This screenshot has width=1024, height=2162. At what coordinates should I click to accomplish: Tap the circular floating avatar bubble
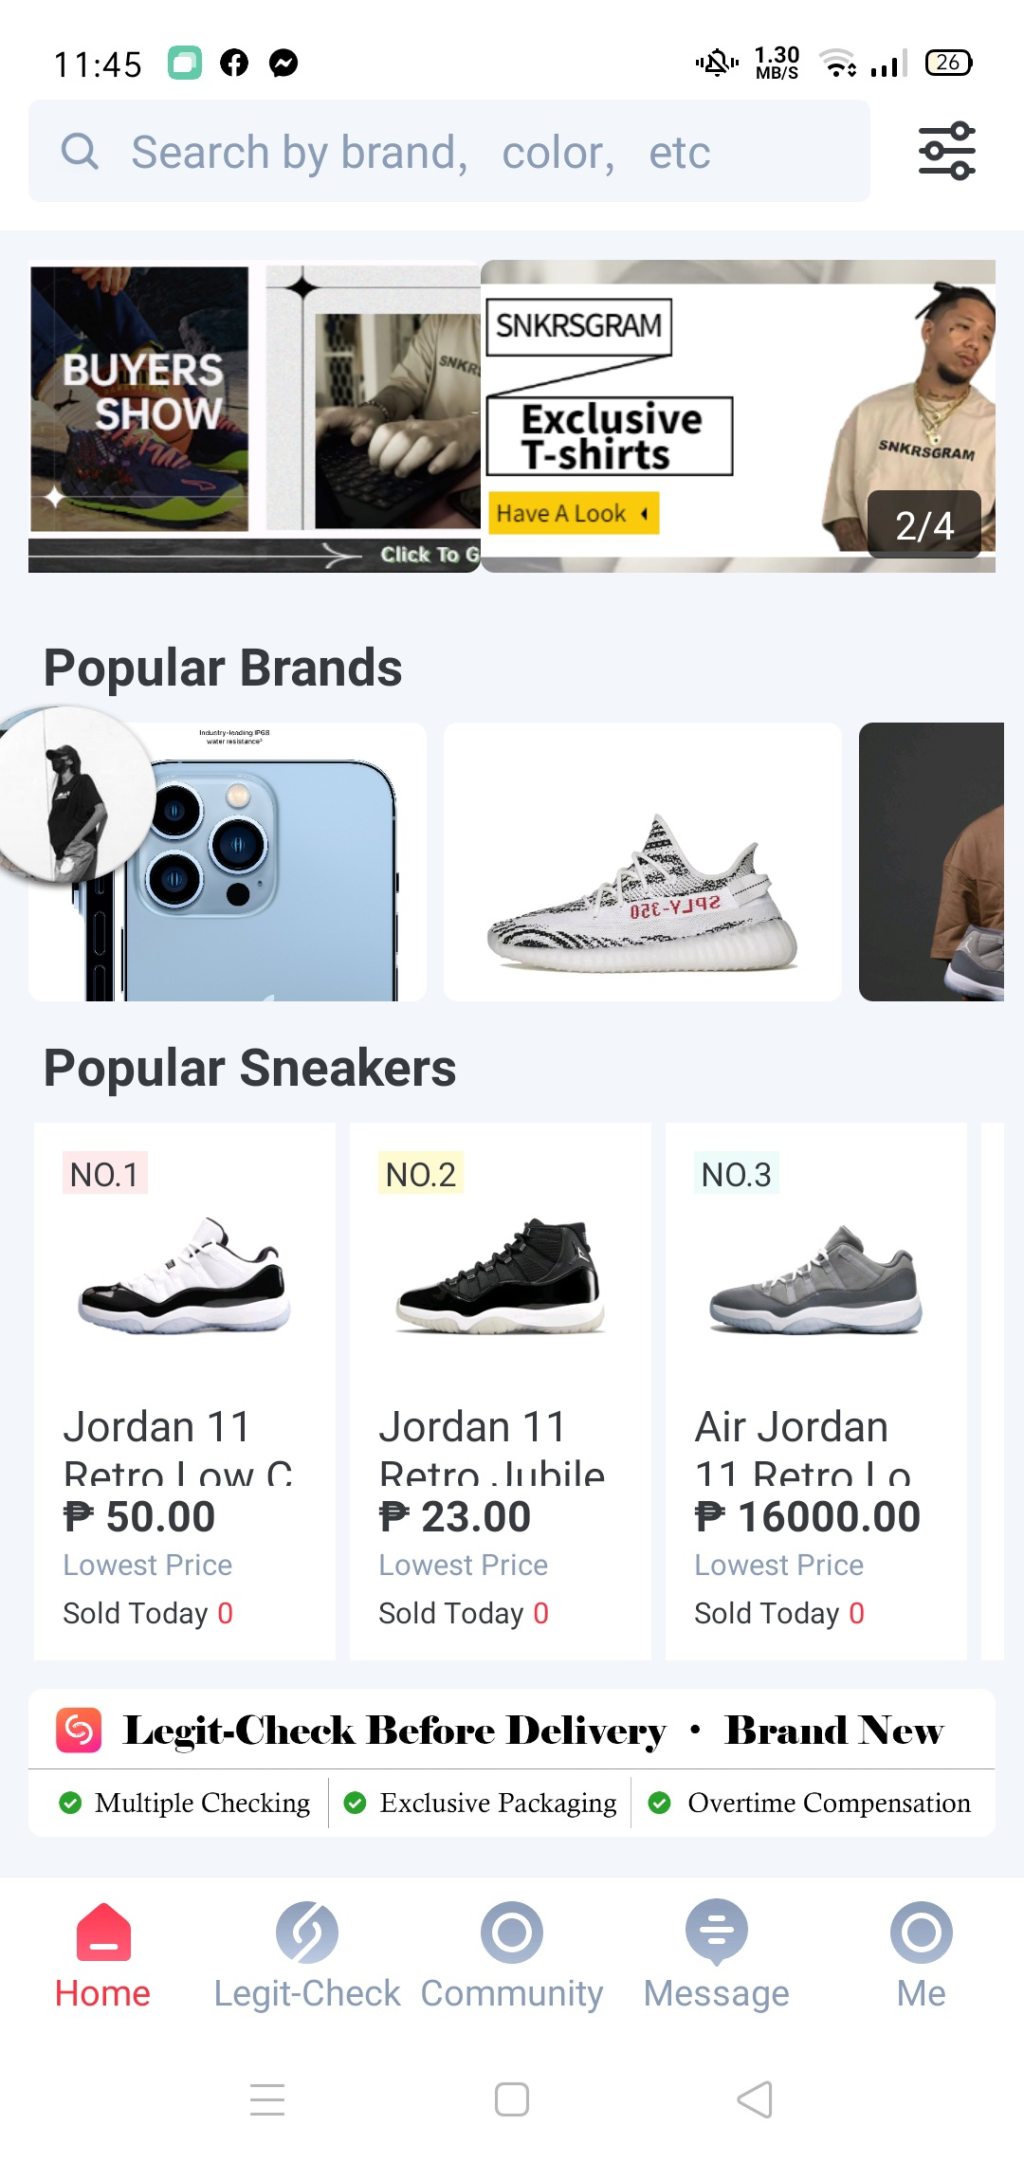[76, 795]
